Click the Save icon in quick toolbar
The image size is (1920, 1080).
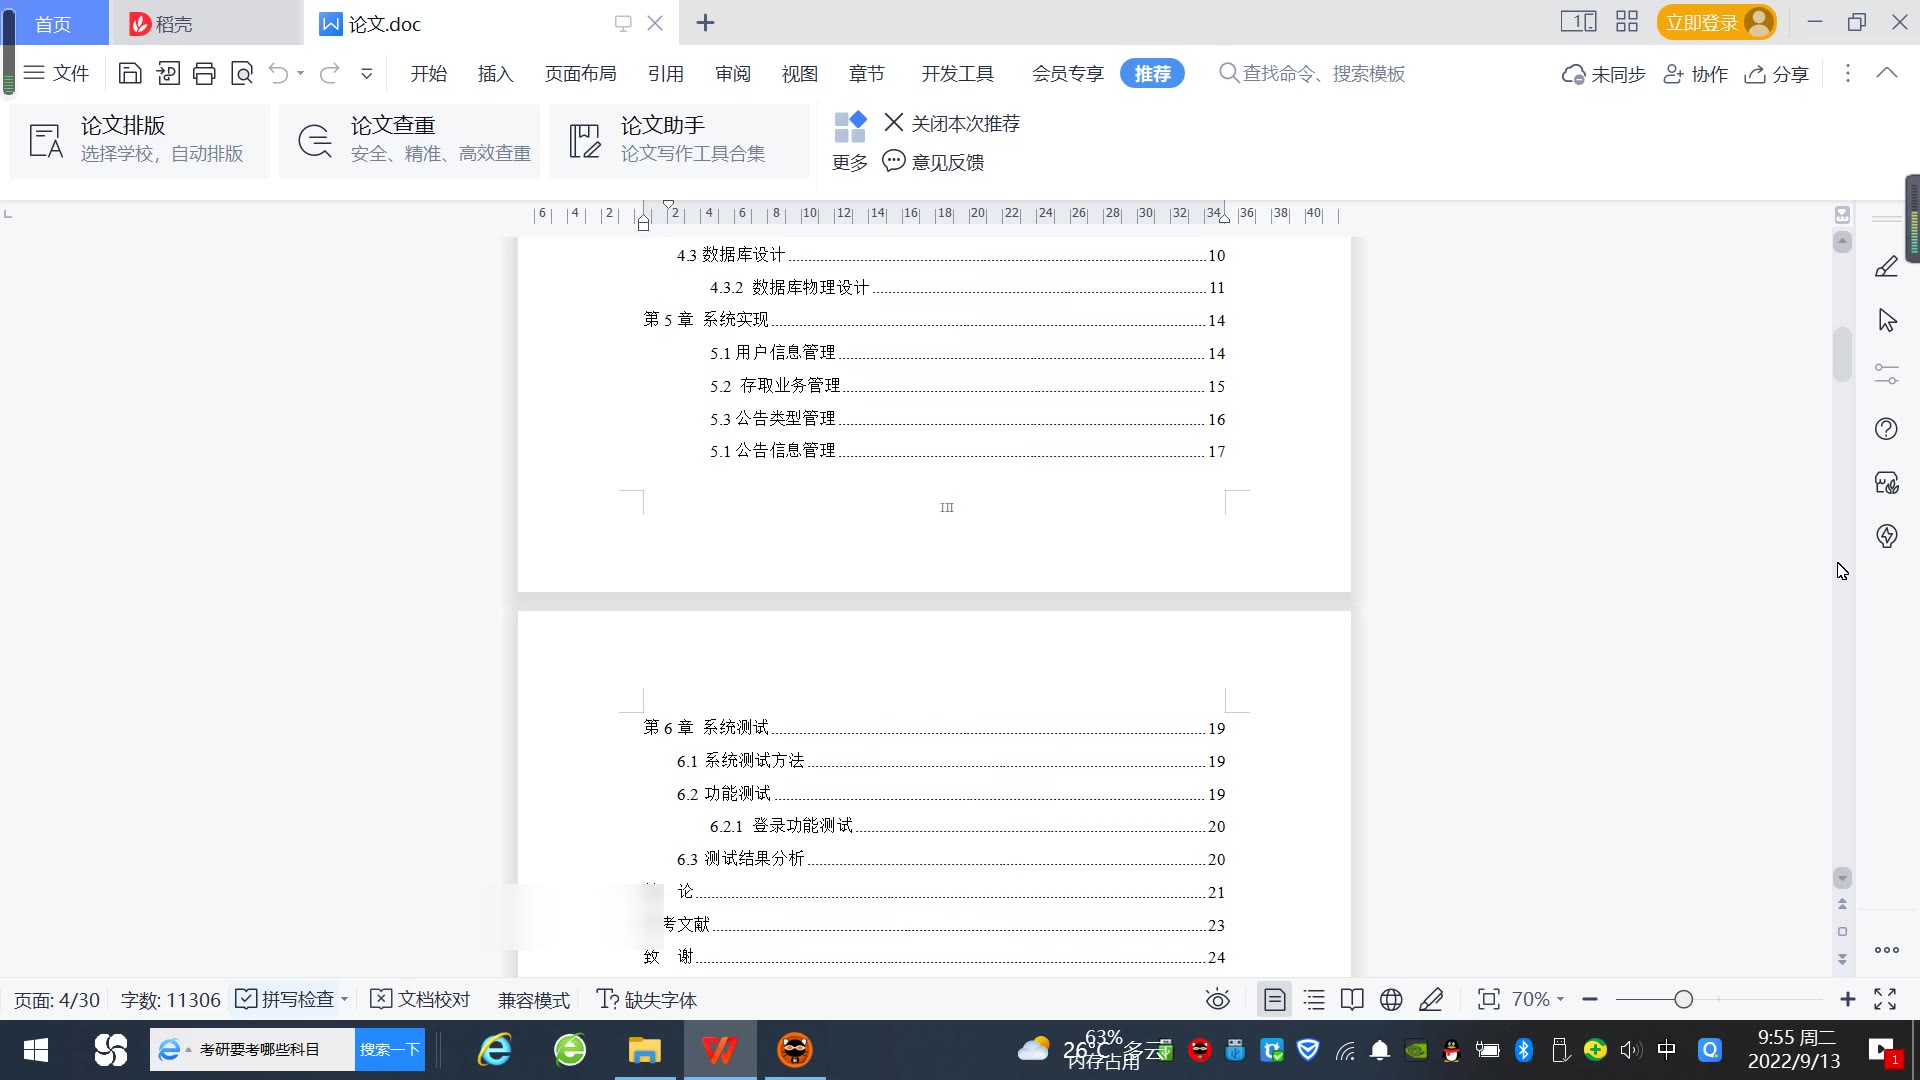point(130,73)
